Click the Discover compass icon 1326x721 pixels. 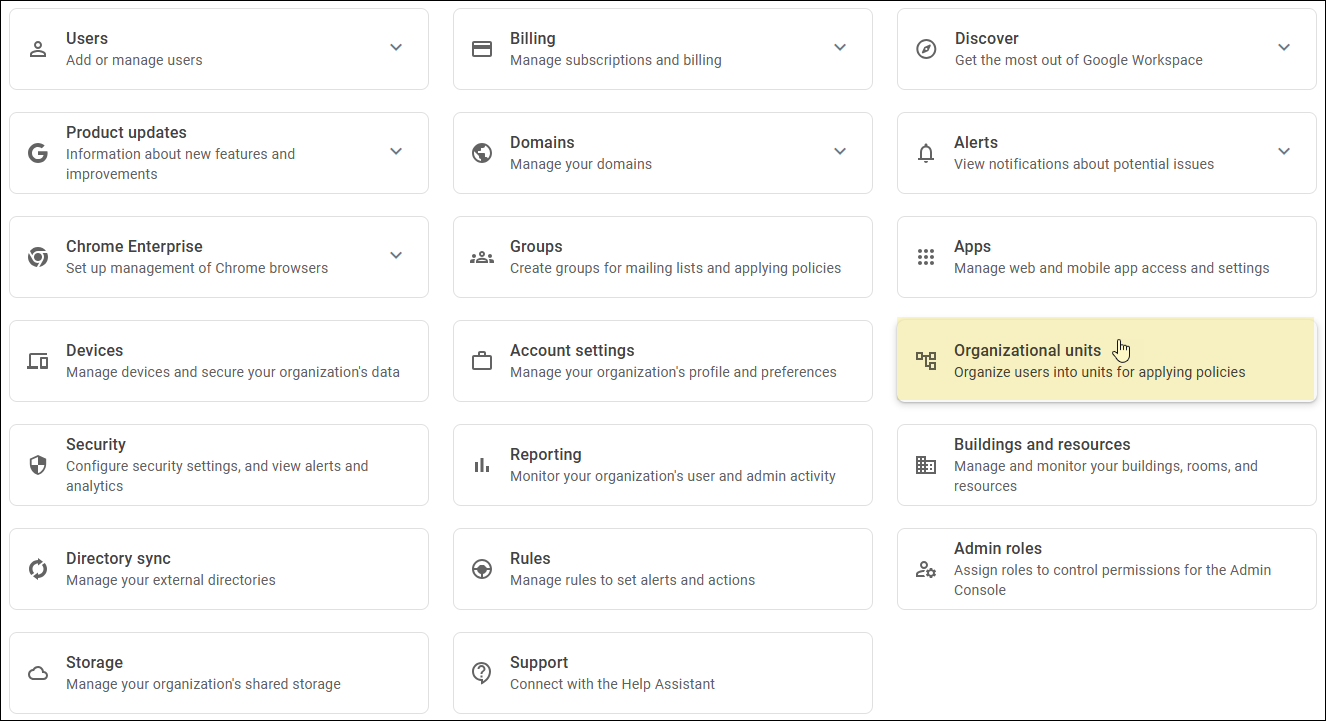(926, 49)
